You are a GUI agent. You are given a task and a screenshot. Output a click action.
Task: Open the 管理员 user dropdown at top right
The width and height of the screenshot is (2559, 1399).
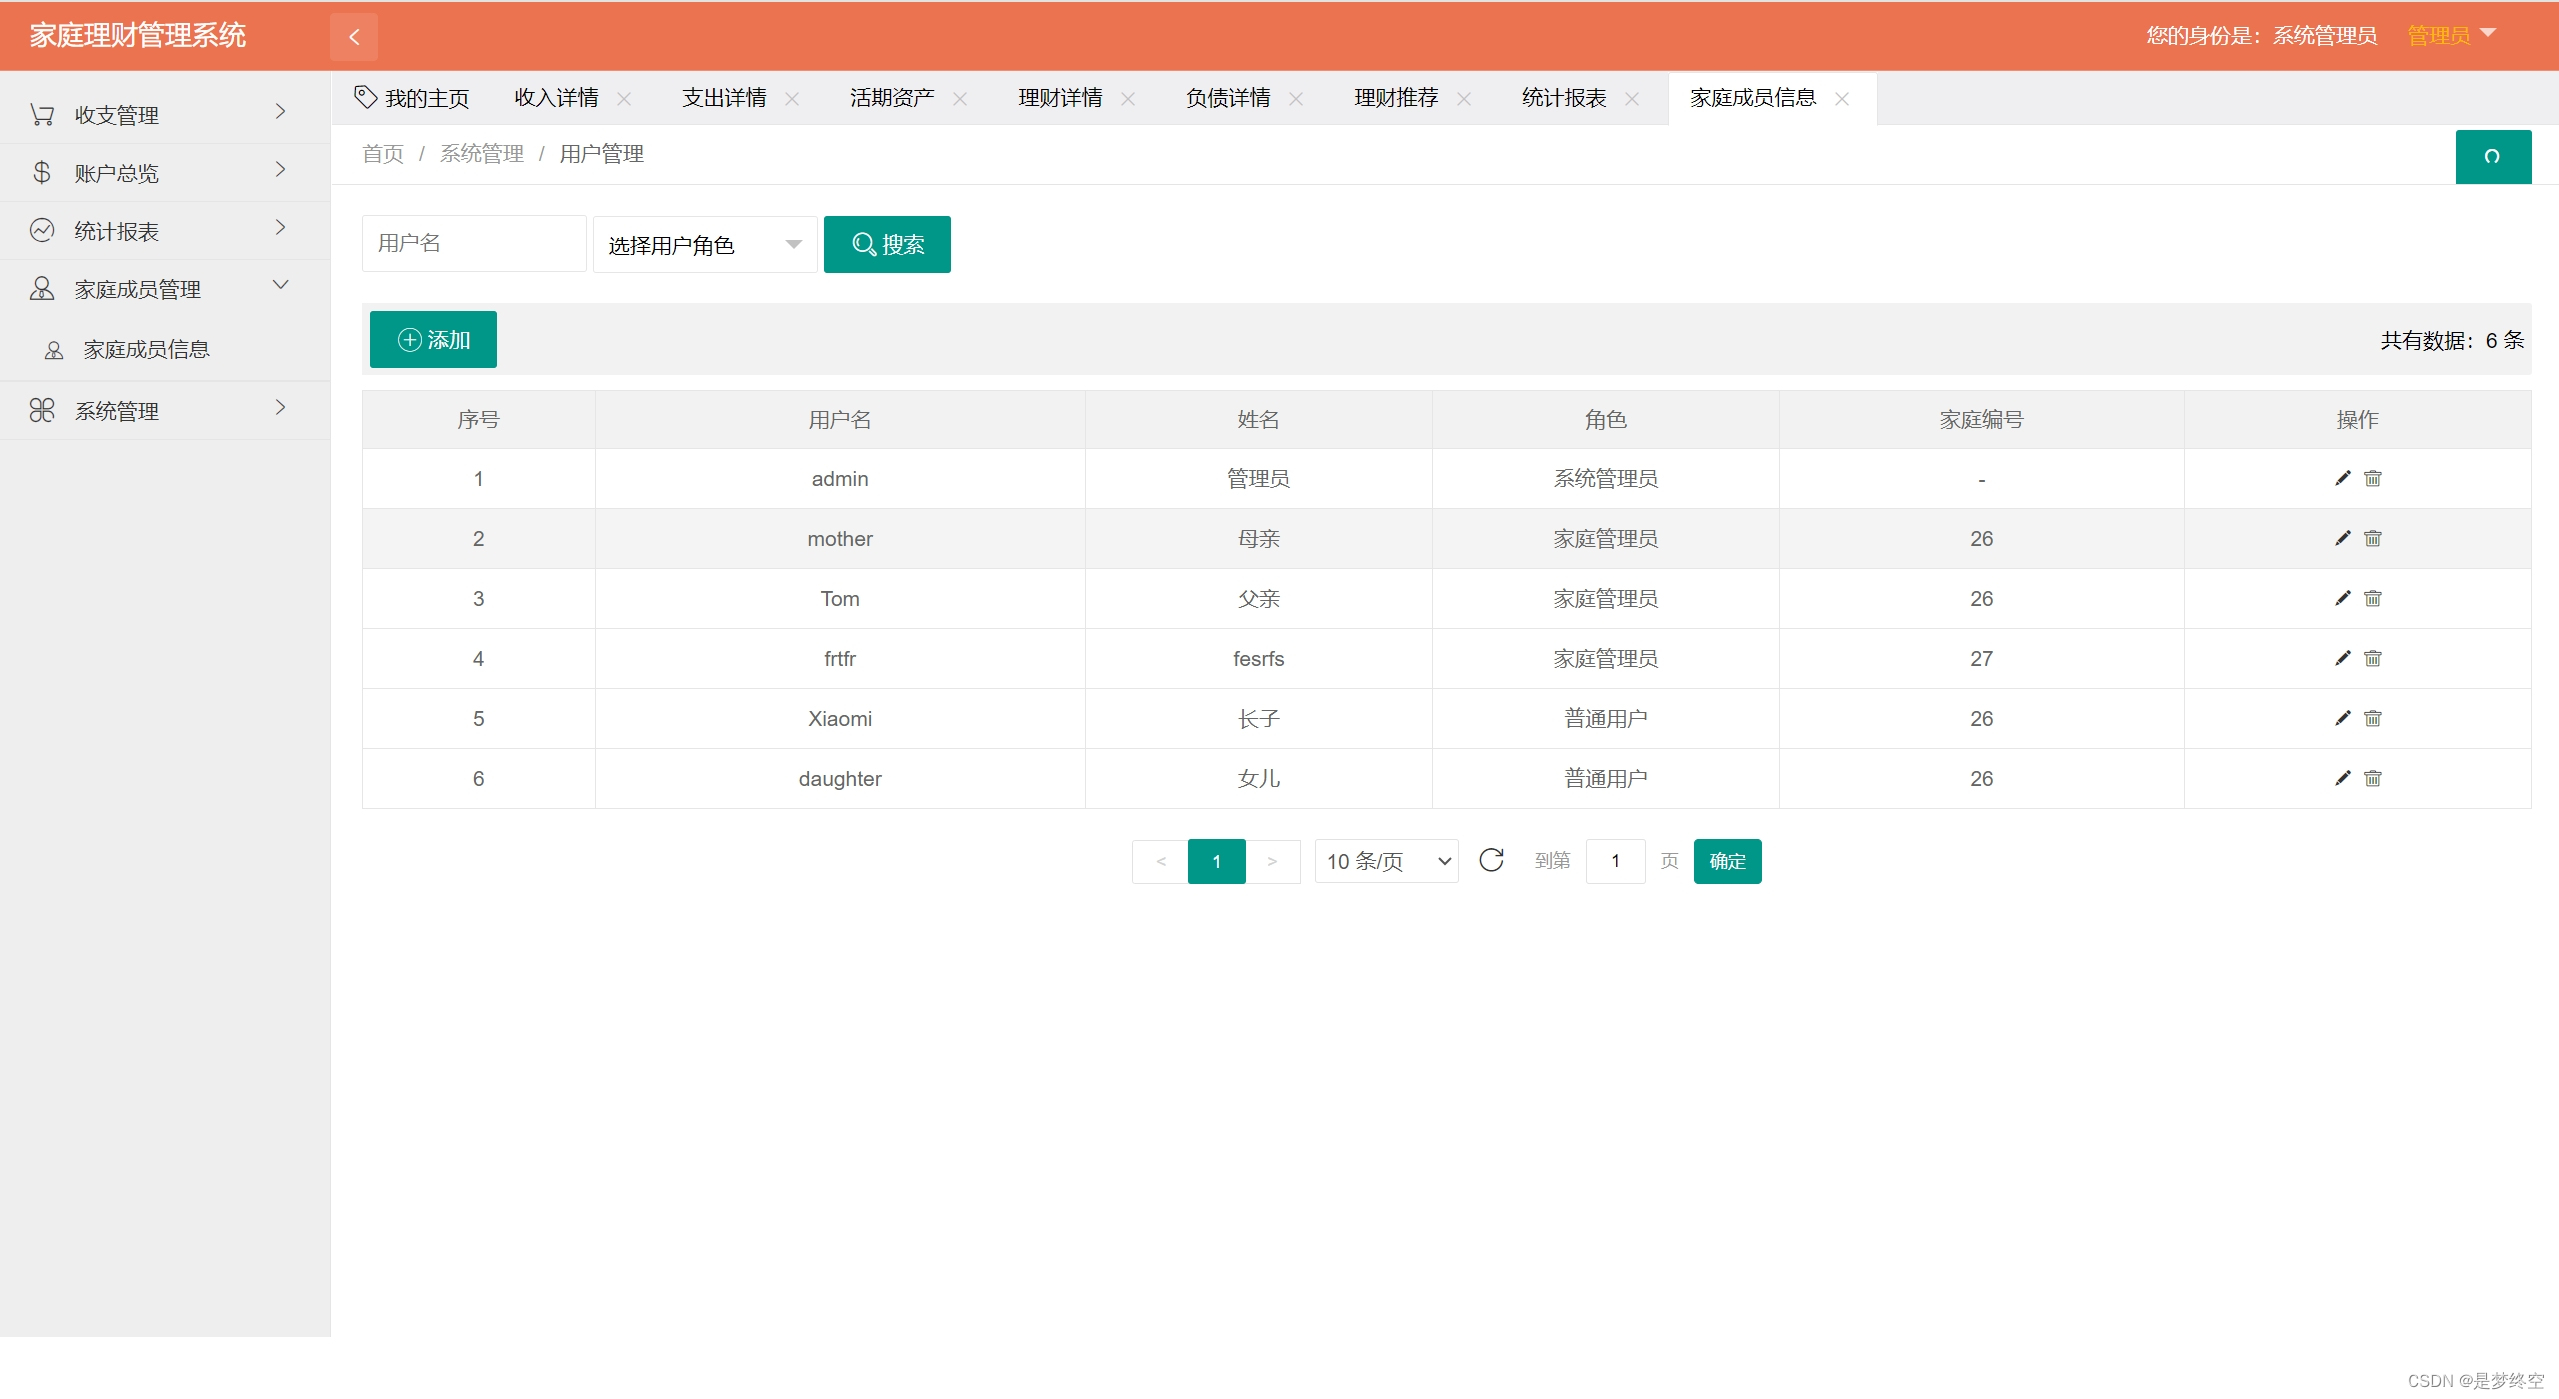[2449, 34]
